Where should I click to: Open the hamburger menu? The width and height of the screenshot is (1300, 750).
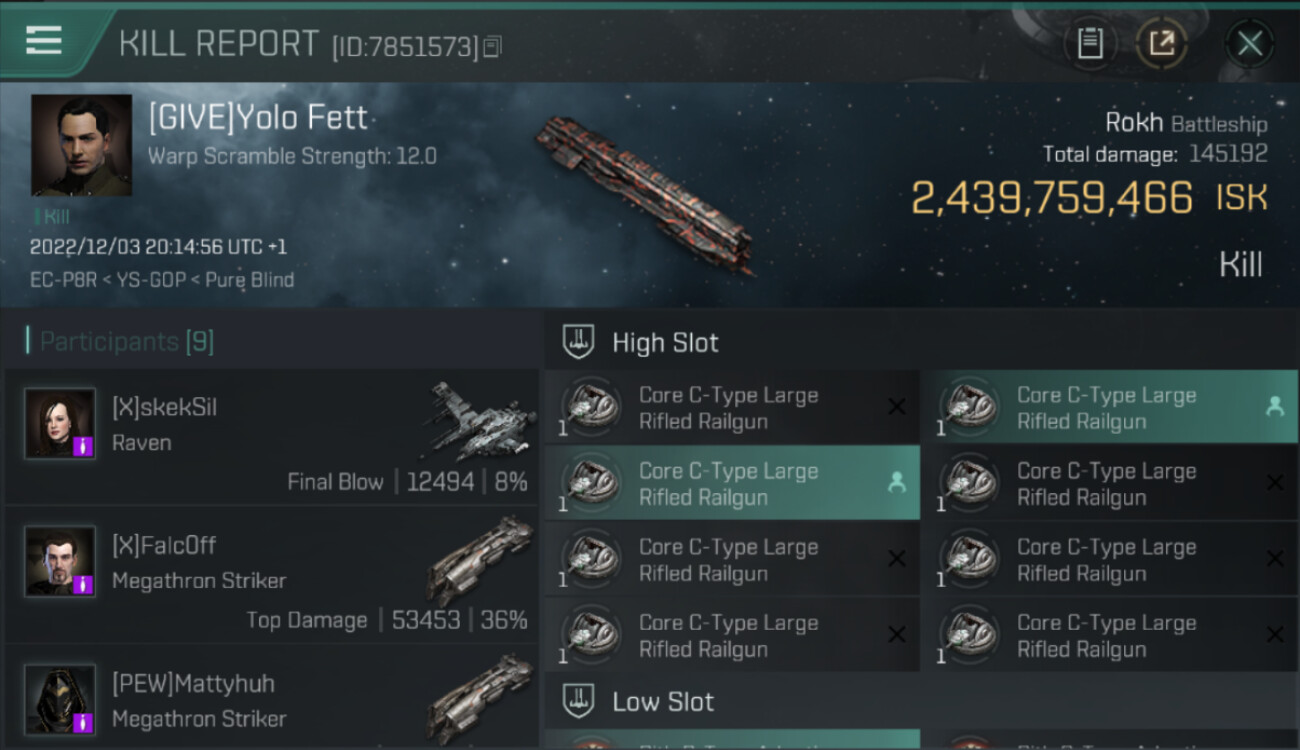(x=44, y=40)
